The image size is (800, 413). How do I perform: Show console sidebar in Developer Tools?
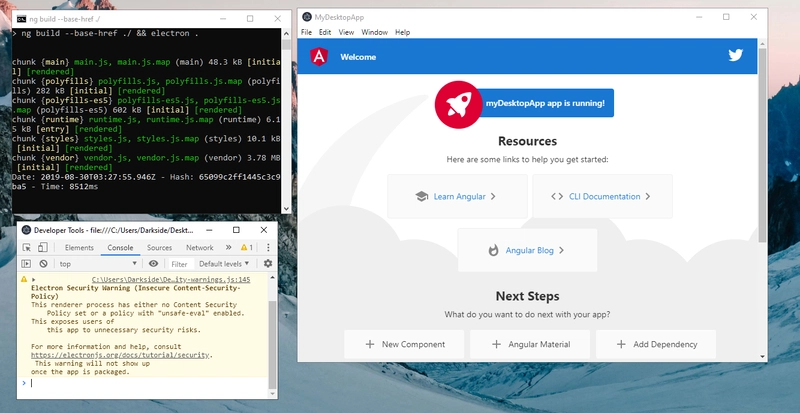[x=26, y=263]
